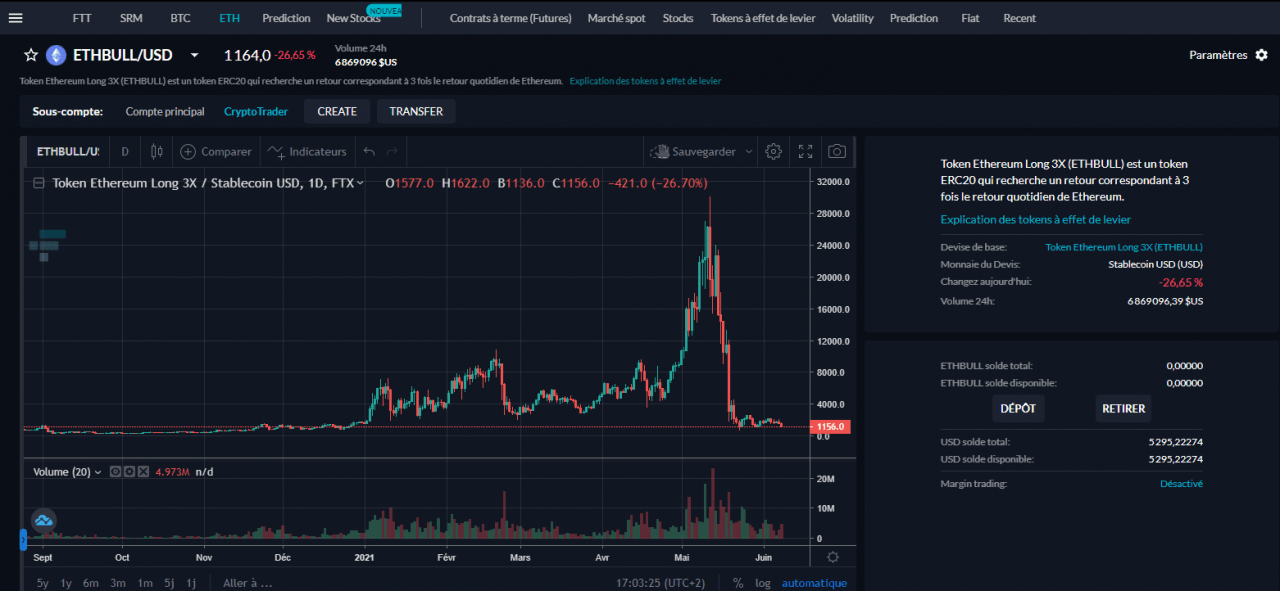
Task: Select the 1m time range
Action: 144,583
